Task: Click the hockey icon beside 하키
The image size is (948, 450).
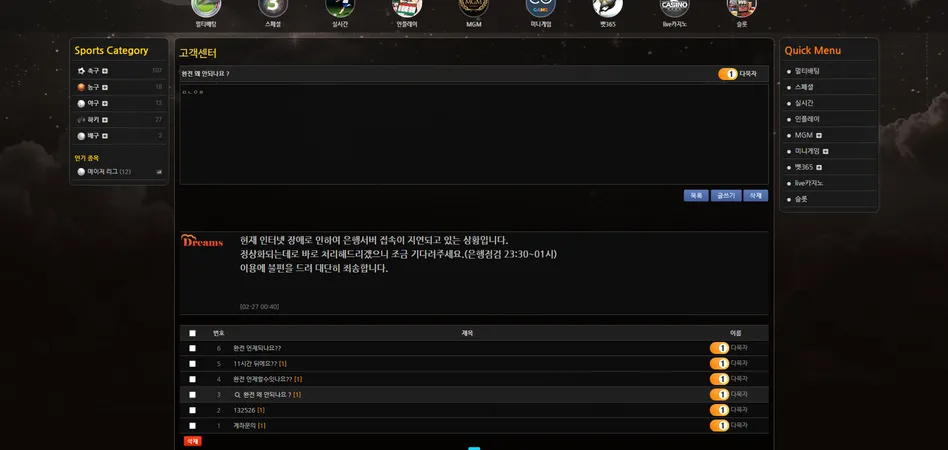Action: [81, 120]
